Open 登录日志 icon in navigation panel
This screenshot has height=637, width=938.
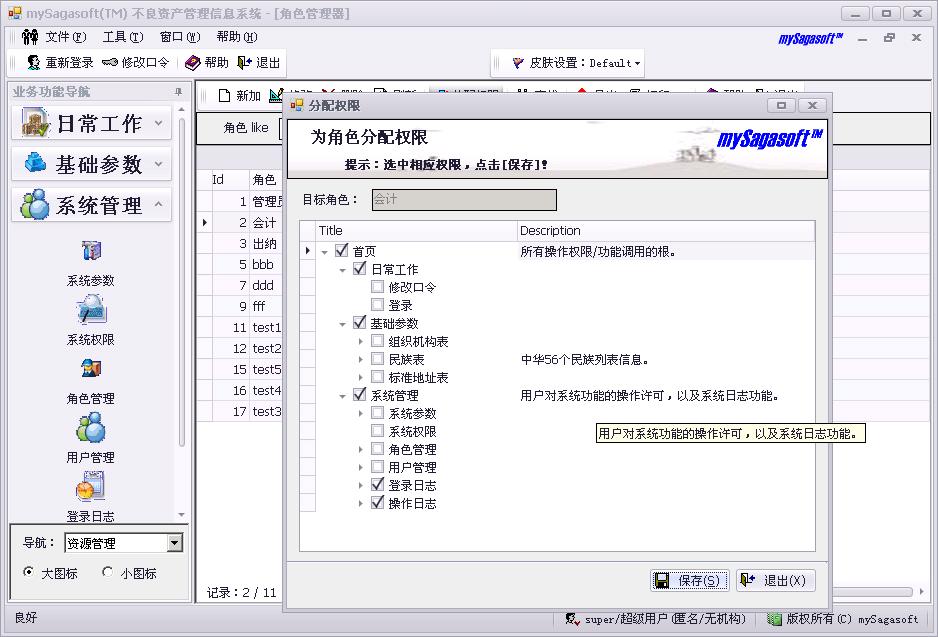pos(91,486)
